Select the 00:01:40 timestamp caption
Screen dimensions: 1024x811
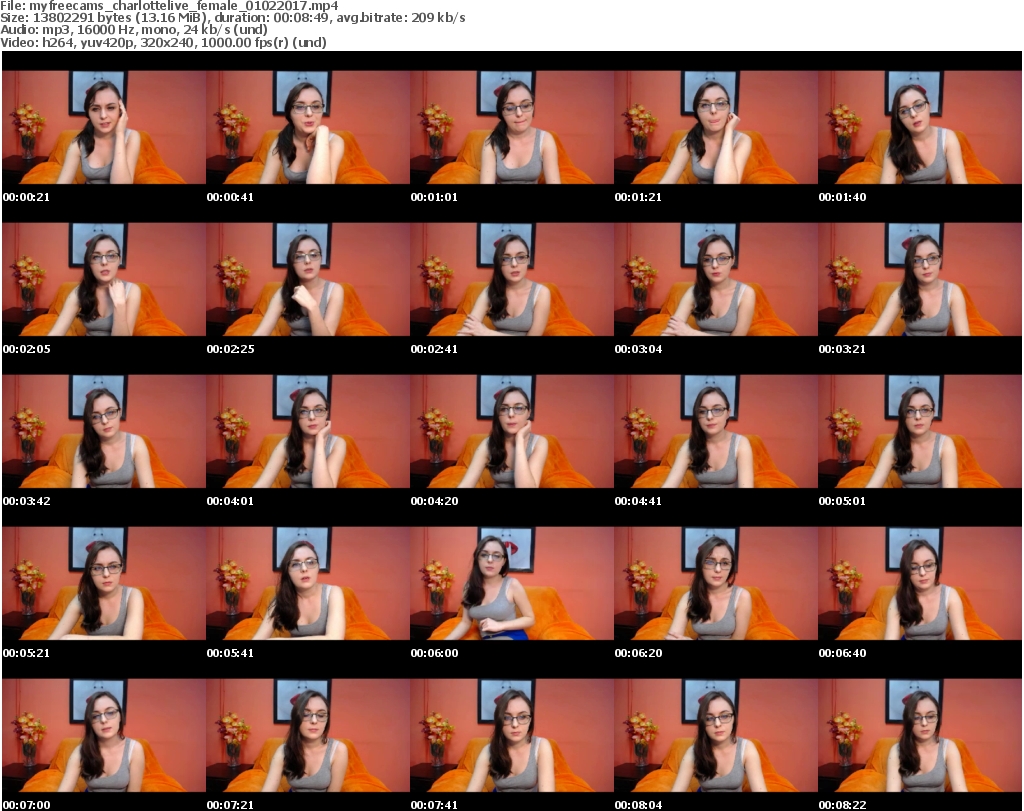pyautogui.click(x=842, y=197)
